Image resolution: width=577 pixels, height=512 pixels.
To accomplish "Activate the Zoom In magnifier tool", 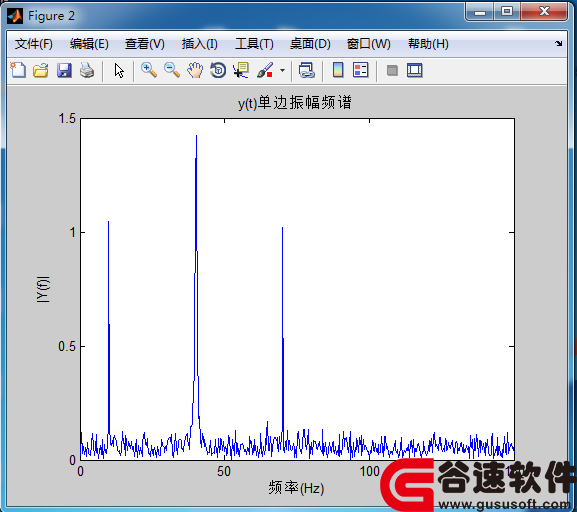I will (149, 70).
